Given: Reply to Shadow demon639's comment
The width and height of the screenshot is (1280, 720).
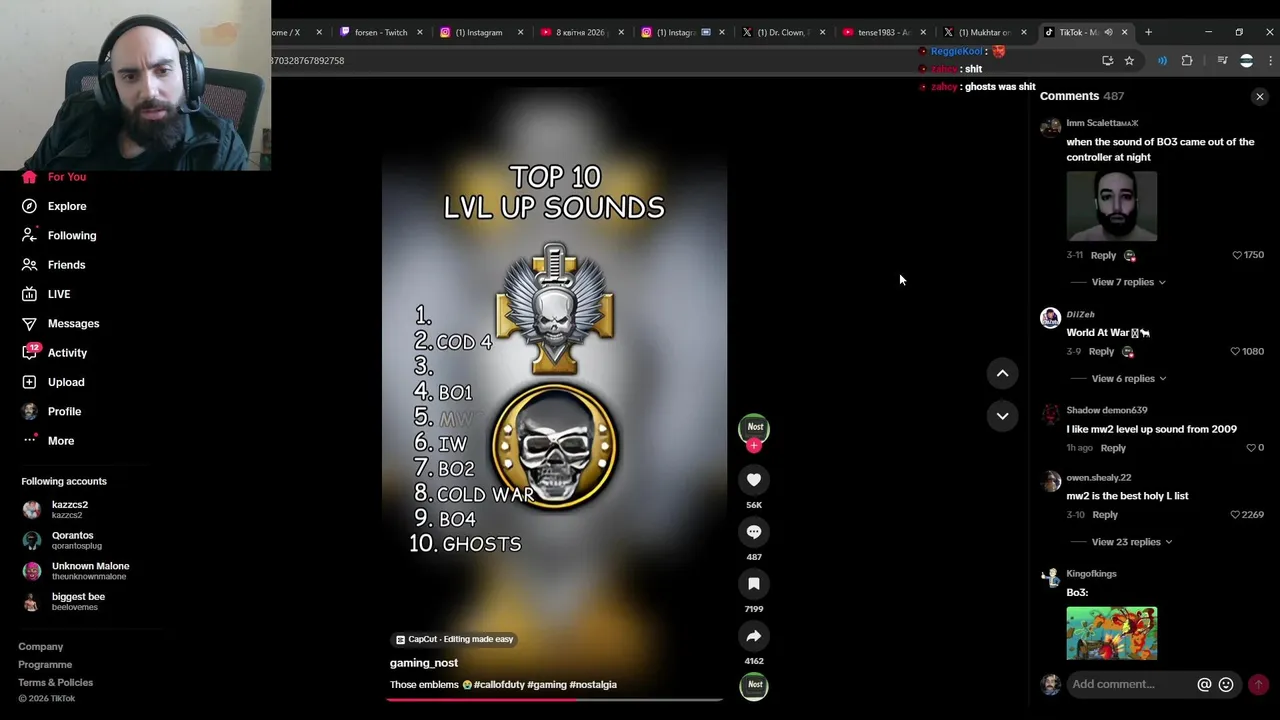Looking at the screenshot, I should 1113,448.
